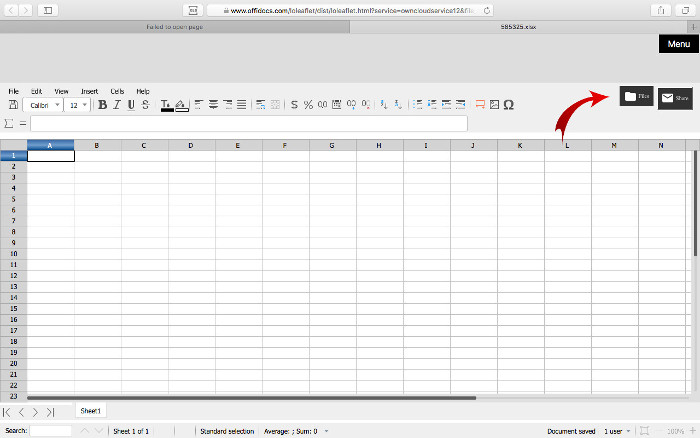Click the Files button
The image size is (700, 438).
(636, 97)
